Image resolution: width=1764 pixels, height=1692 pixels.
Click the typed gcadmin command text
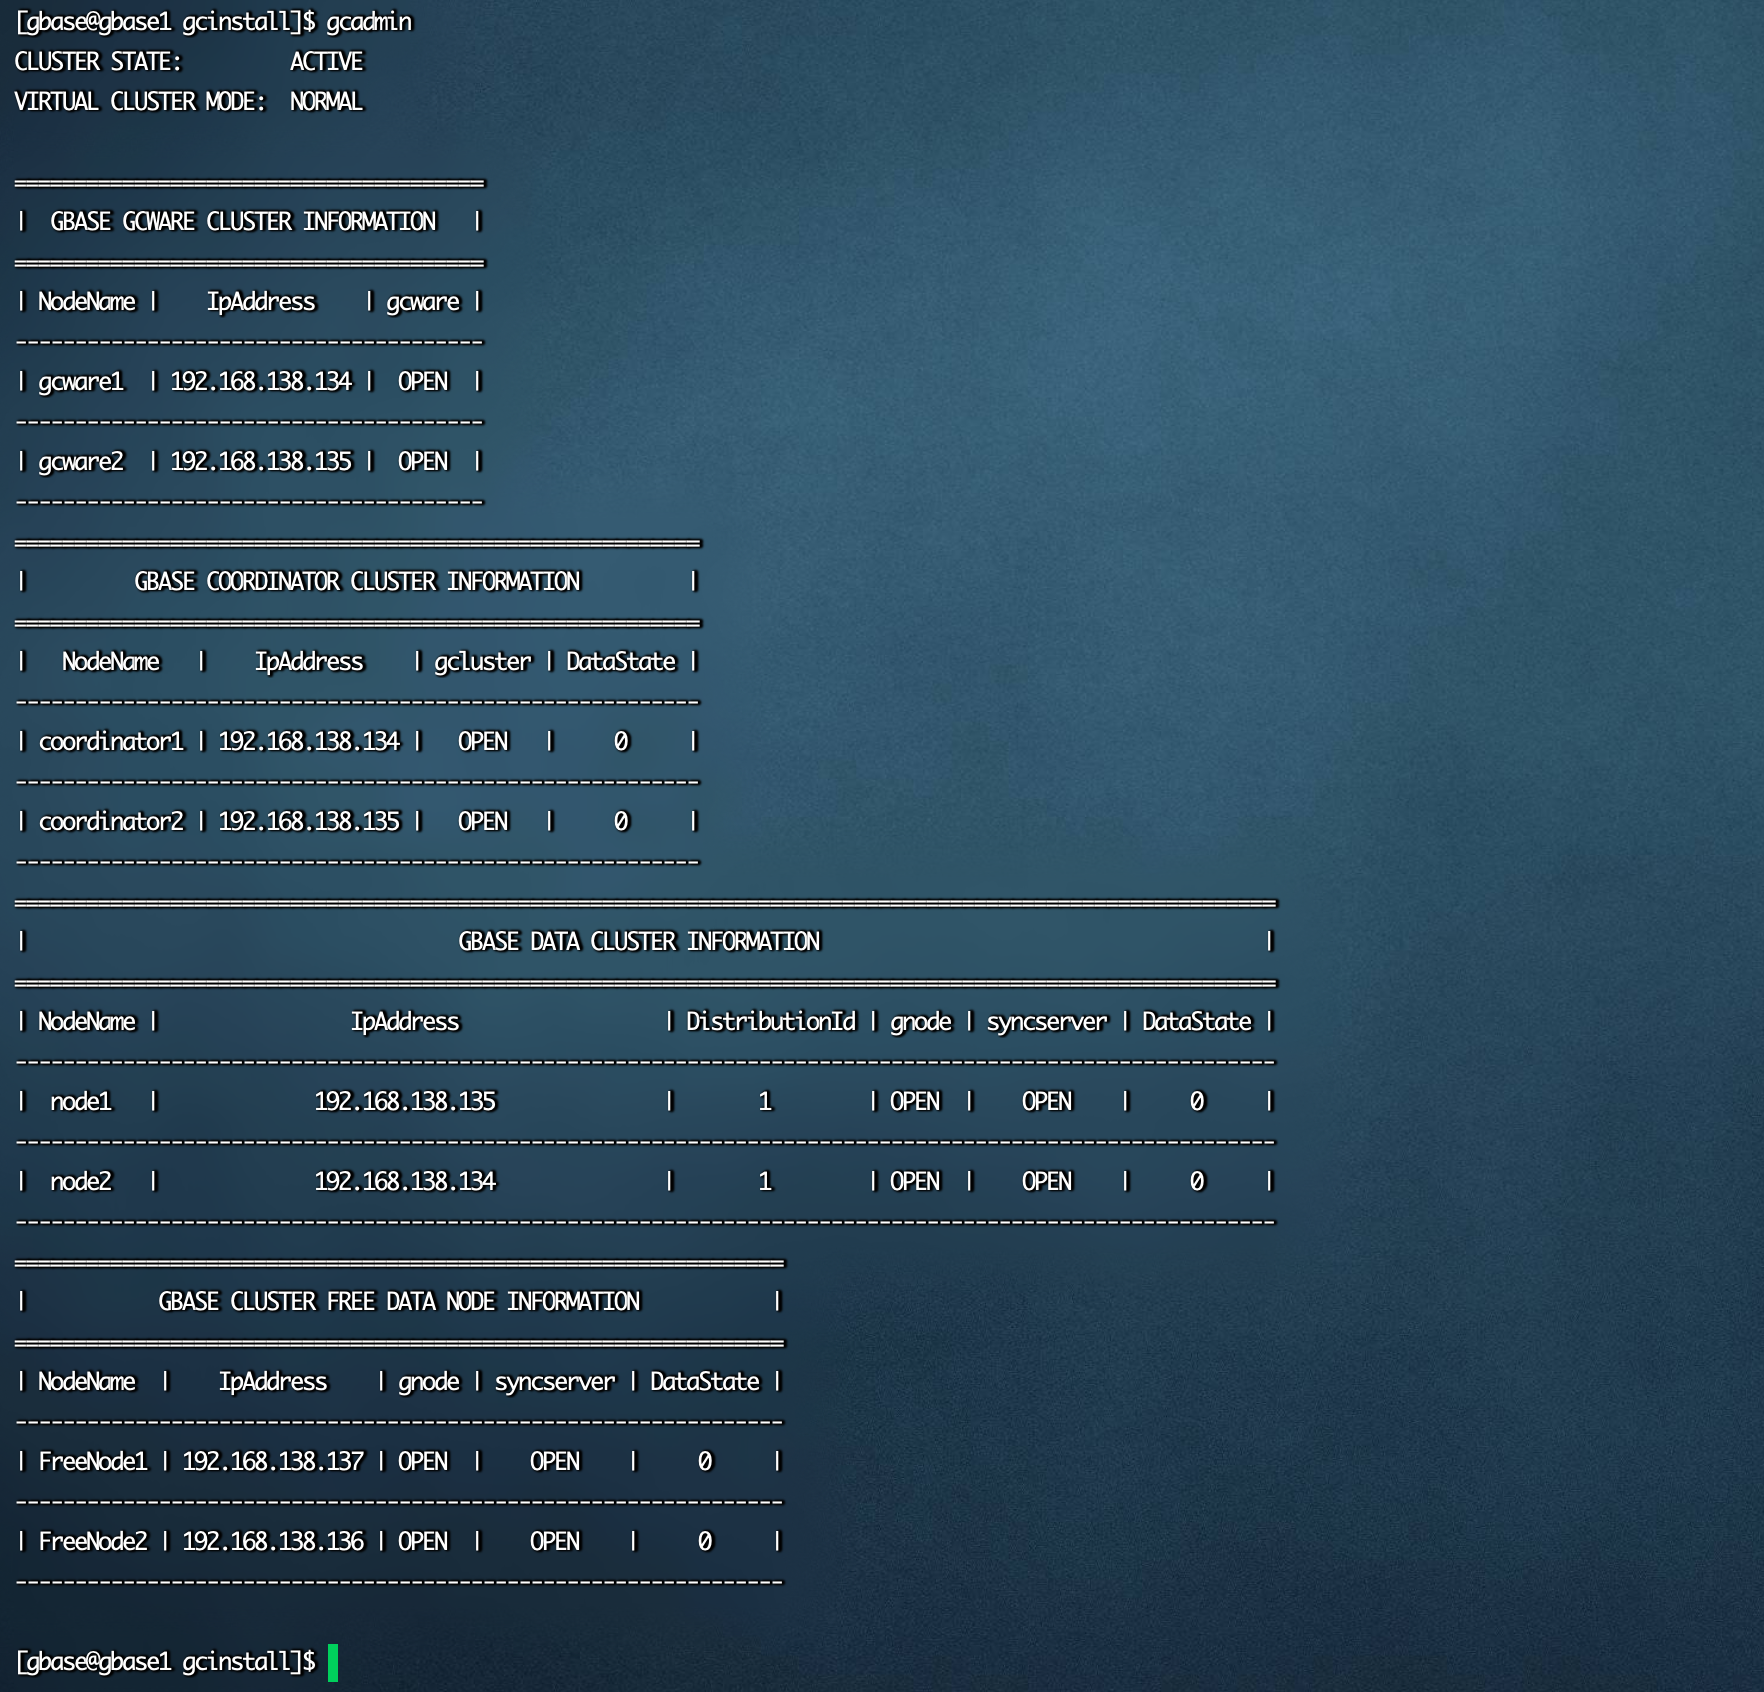(x=369, y=22)
